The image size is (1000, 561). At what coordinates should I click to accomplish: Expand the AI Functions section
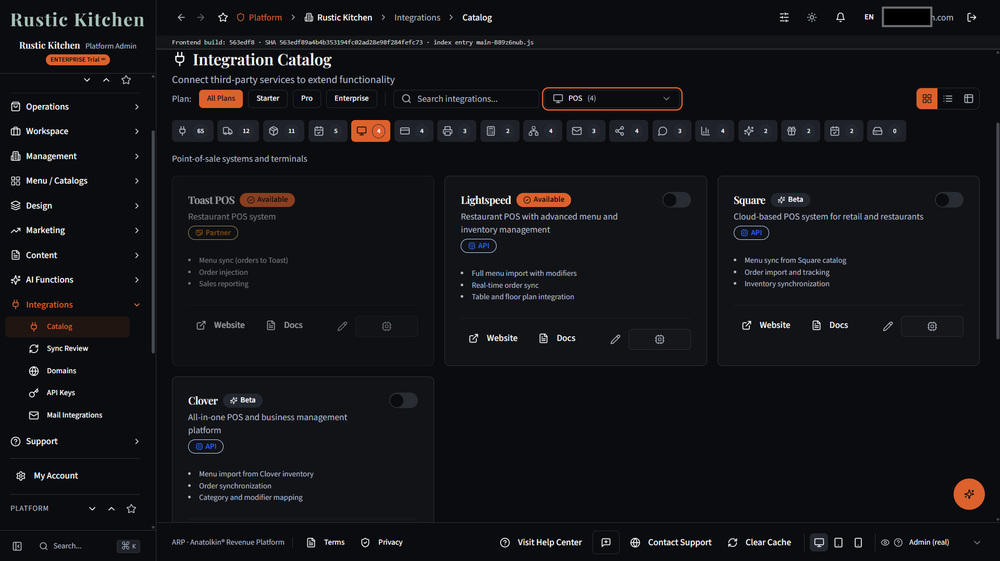(75, 280)
